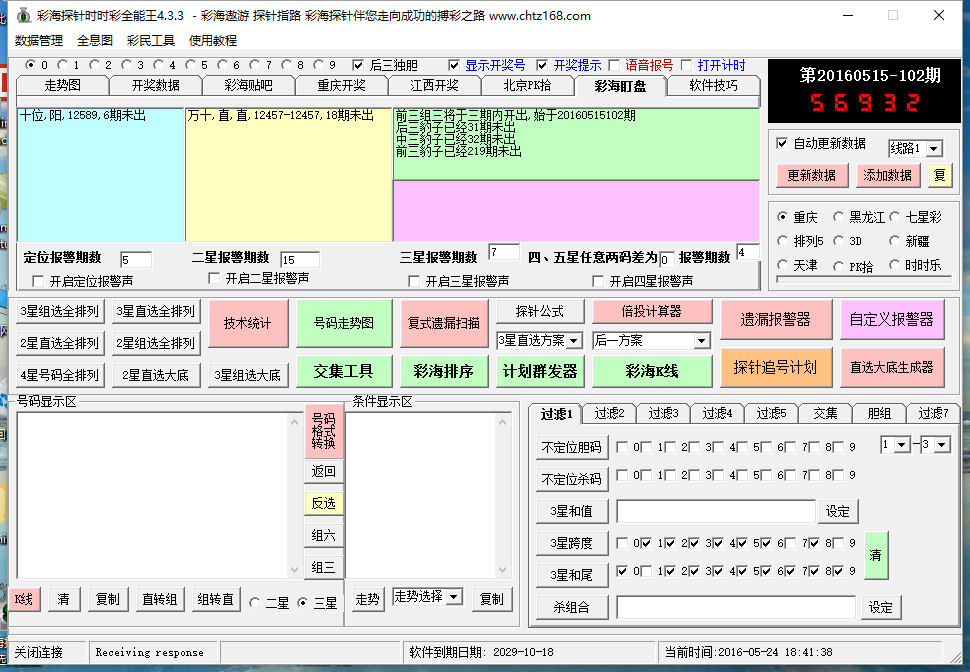
Task: Choose the 二星 radio option
Action: [x=255, y=603]
